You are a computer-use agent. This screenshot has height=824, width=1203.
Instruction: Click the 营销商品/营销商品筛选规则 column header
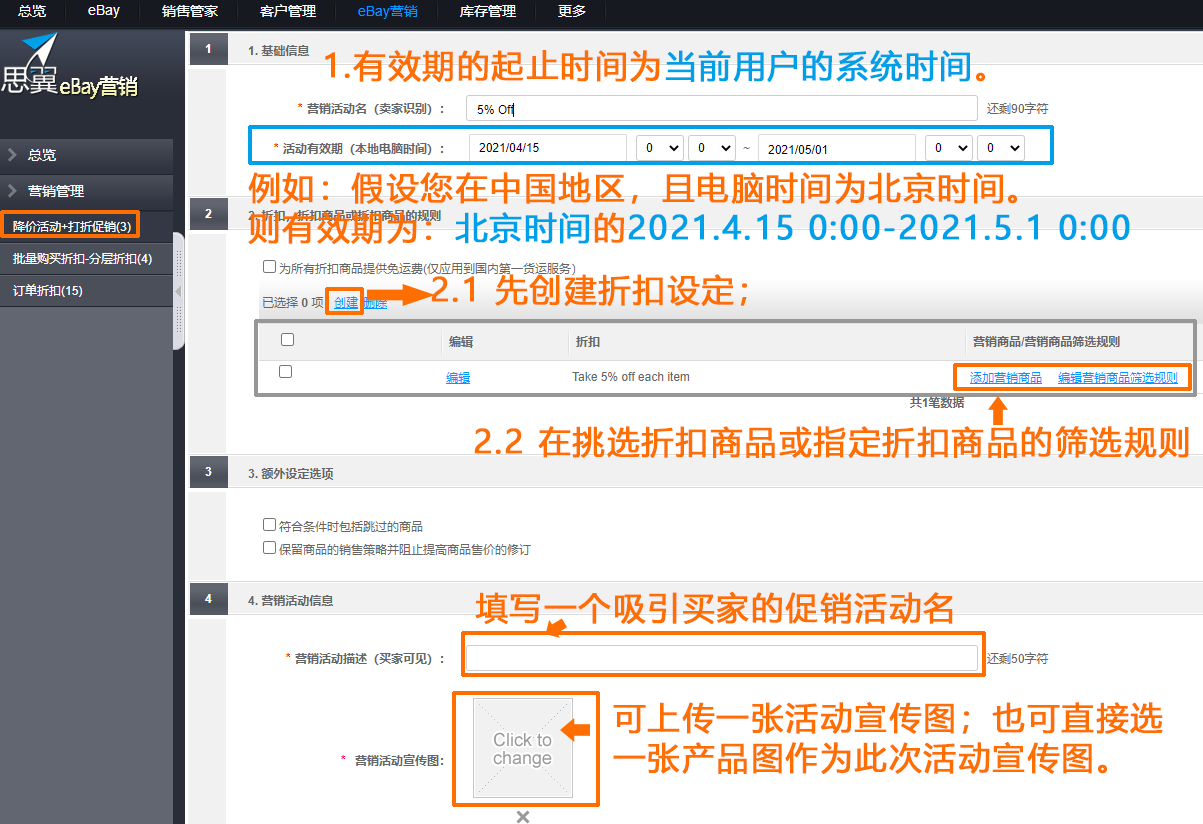[1046, 341]
